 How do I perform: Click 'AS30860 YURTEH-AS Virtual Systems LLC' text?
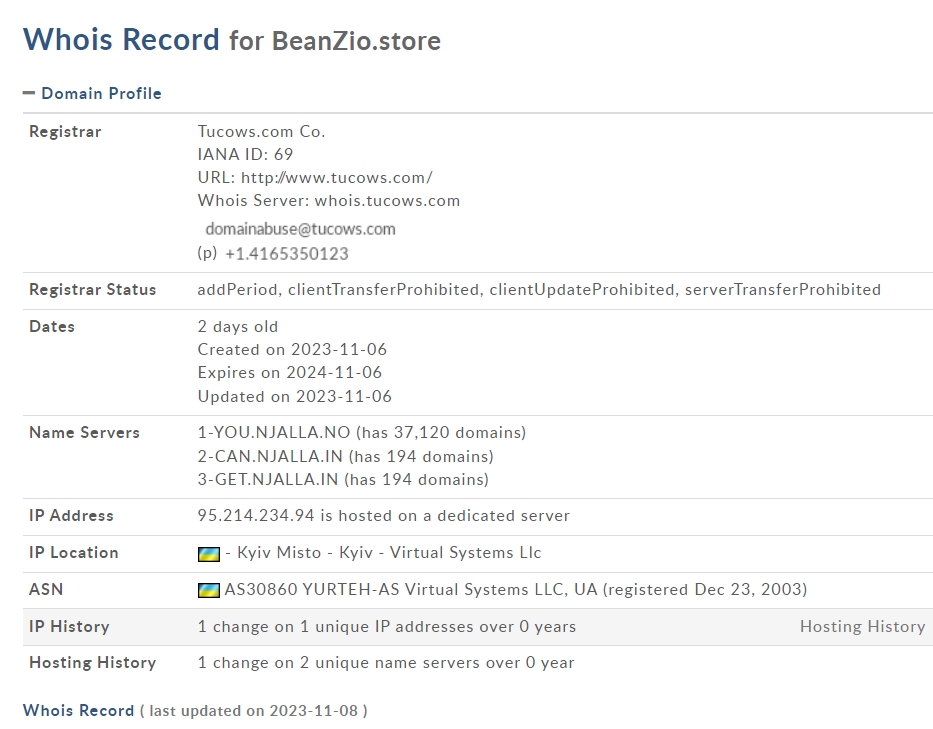[394, 589]
